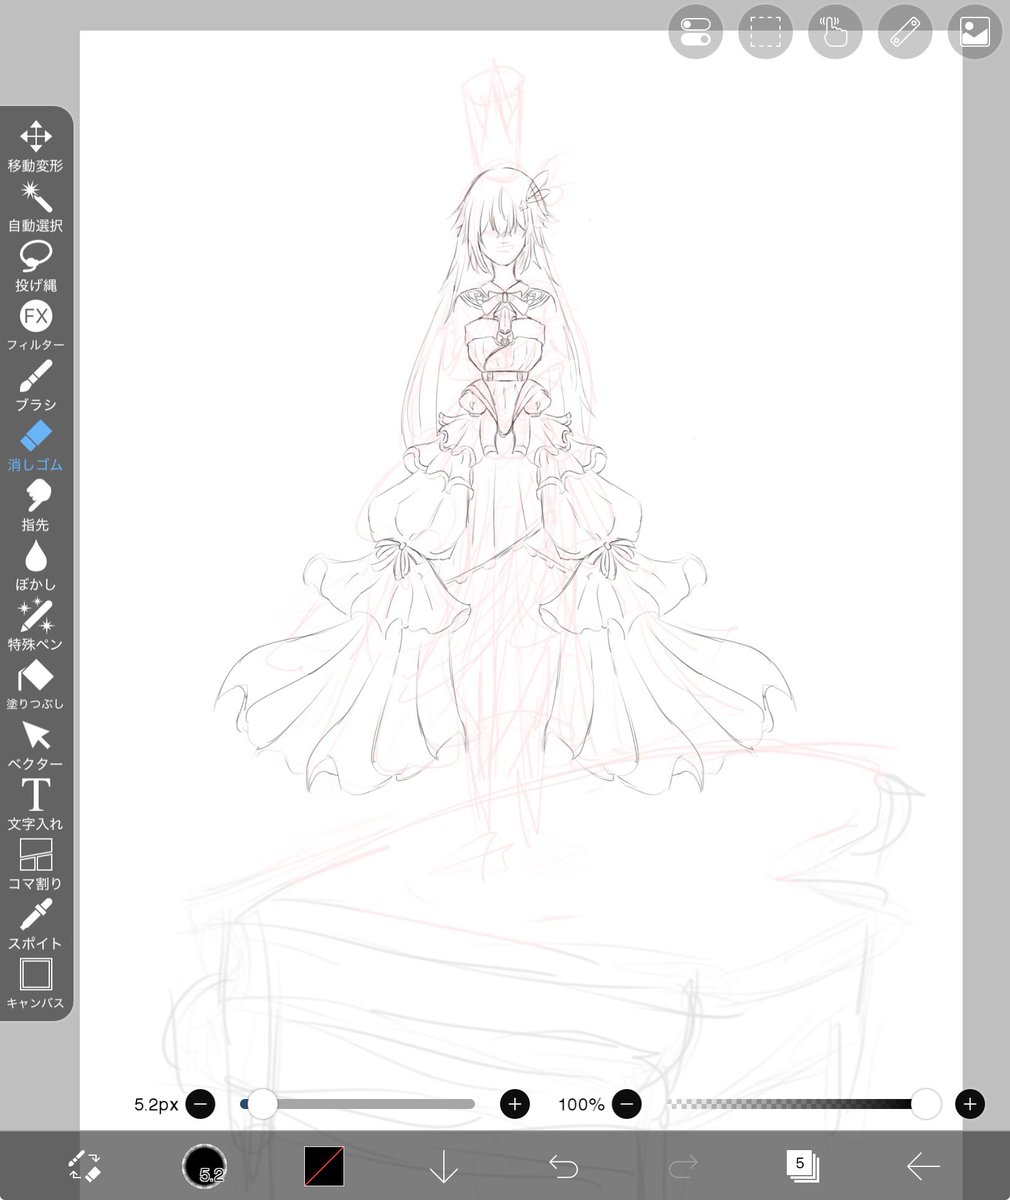Image resolution: width=1010 pixels, height=1200 pixels.
Task: Tap the back arrow to exit
Action: 922,1166
